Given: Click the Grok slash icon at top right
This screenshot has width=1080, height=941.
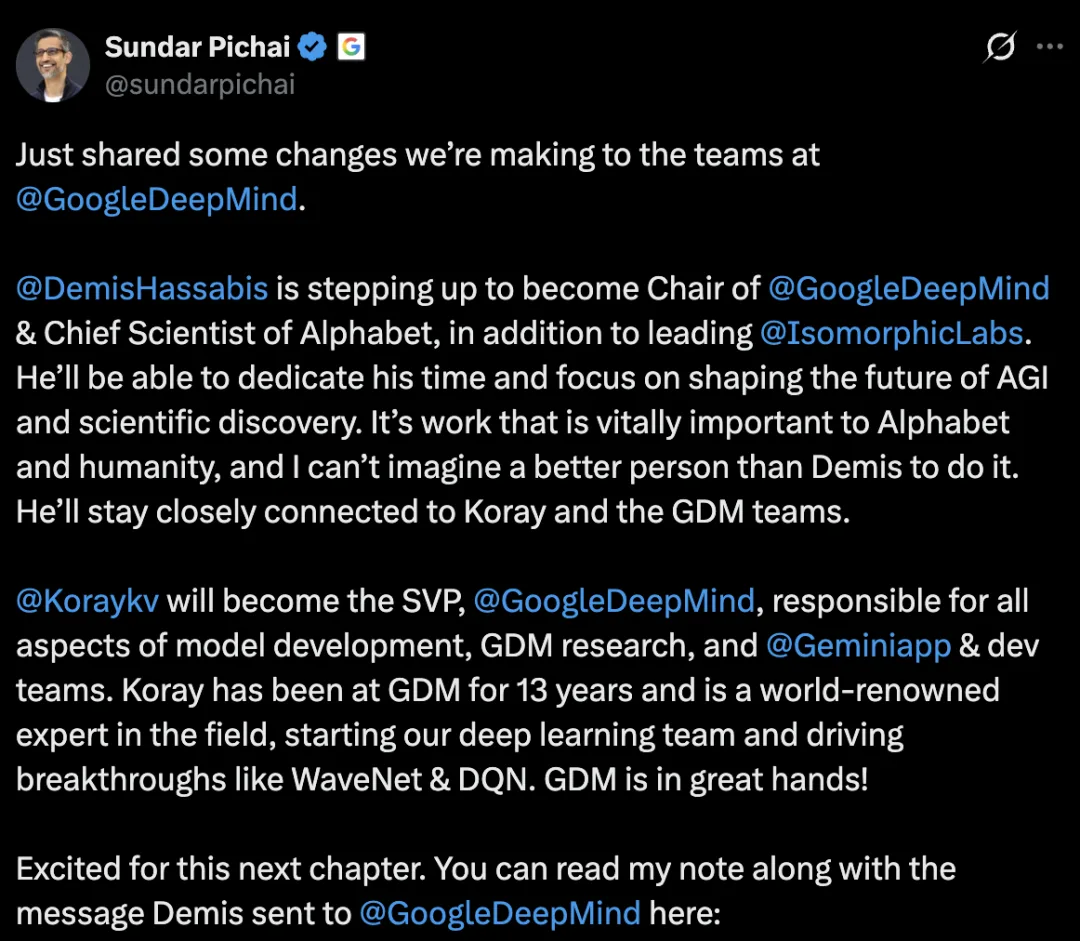Looking at the screenshot, I should tap(999, 47).
